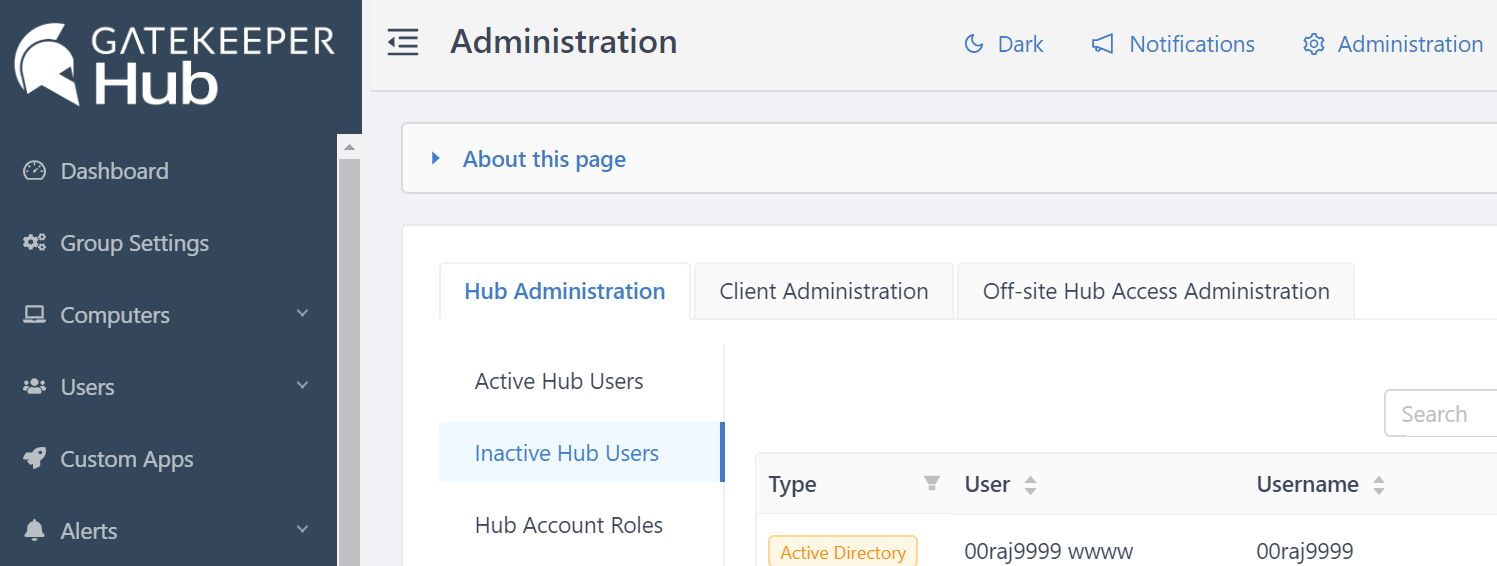
Task: Open Group Settings in the sidebar
Action: [134, 243]
